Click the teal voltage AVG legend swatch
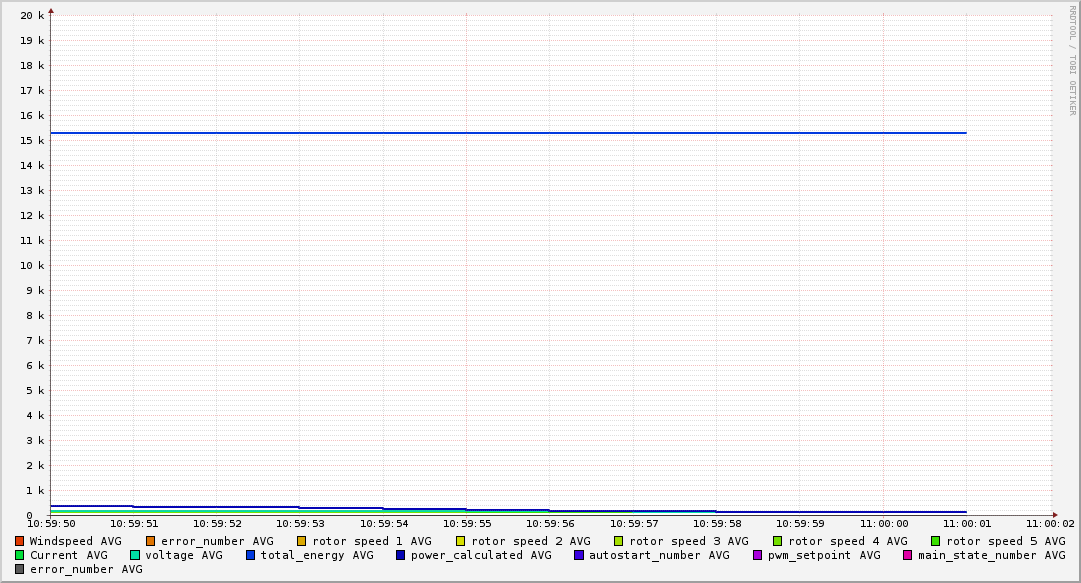The height and width of the screenshot is (583, 1081). coord(135,555)
